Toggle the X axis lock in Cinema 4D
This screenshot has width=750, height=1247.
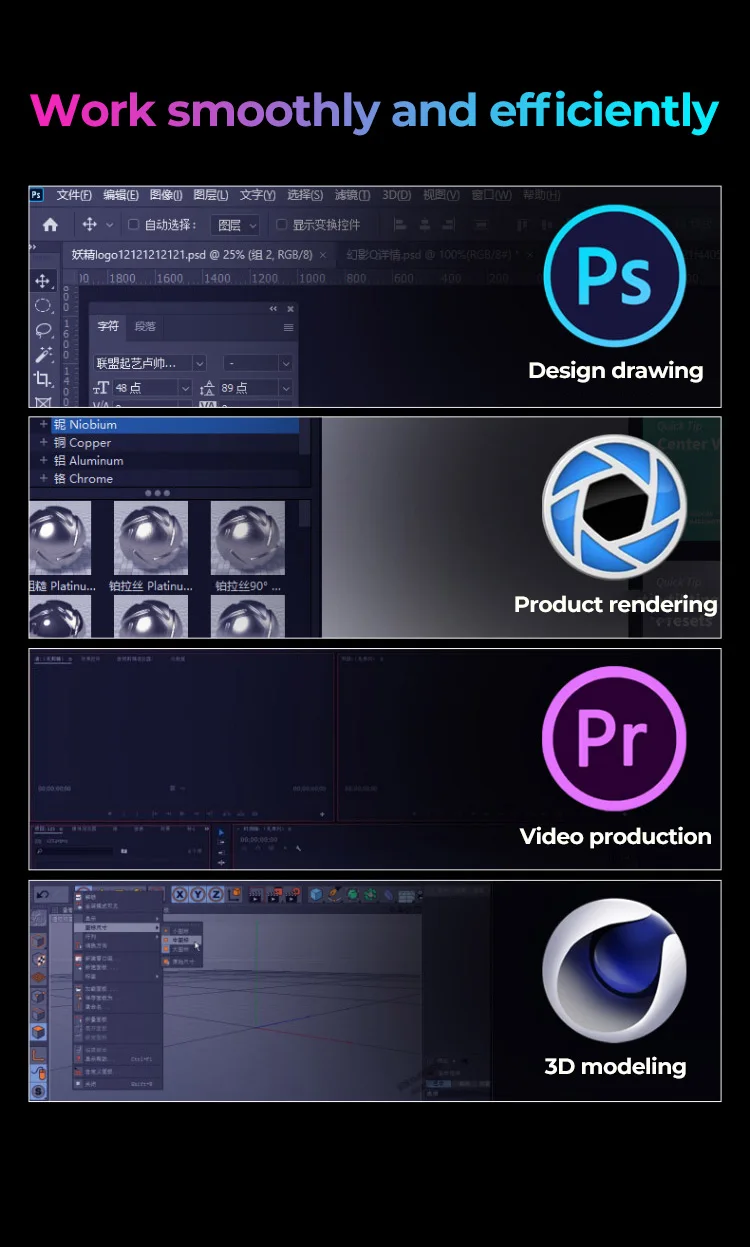(x=181, y=894)
